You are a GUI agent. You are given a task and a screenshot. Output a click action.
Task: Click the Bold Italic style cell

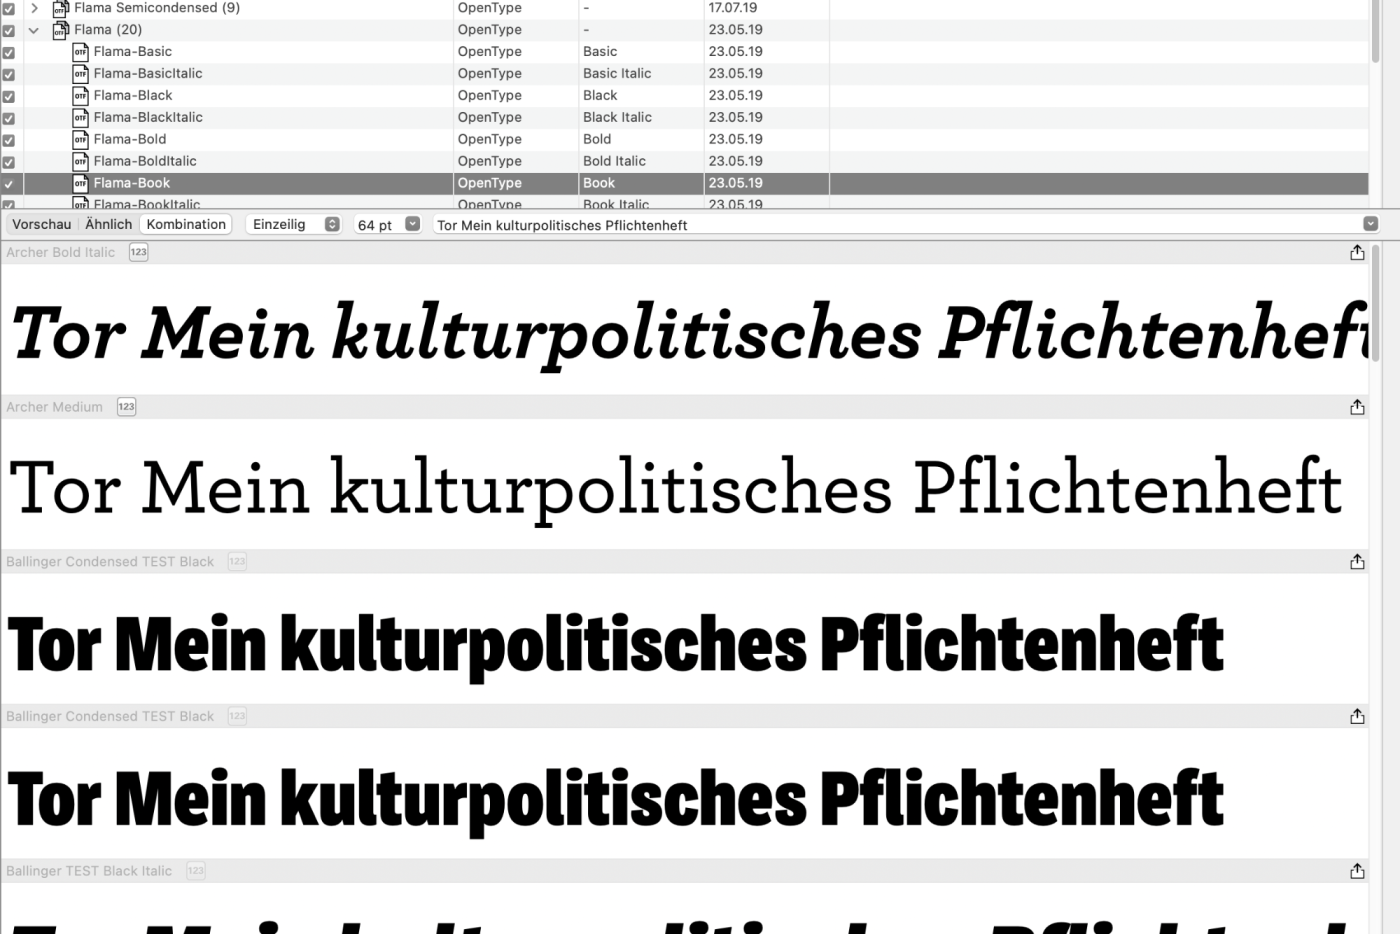click(614, 162)
